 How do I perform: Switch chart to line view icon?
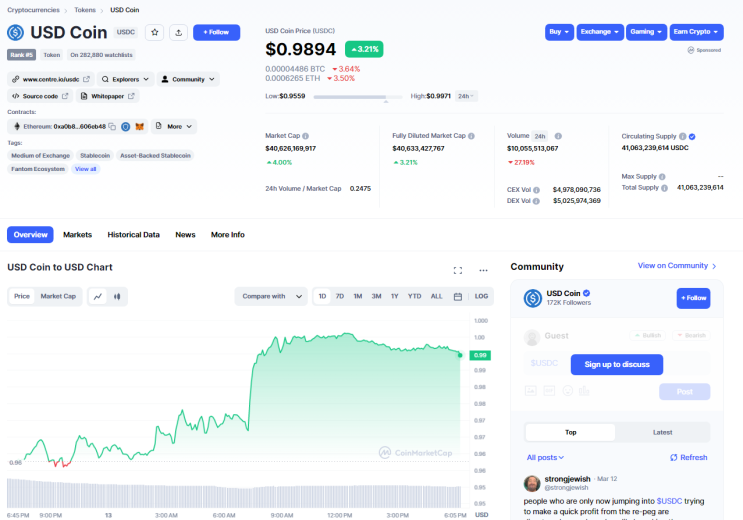98,296
